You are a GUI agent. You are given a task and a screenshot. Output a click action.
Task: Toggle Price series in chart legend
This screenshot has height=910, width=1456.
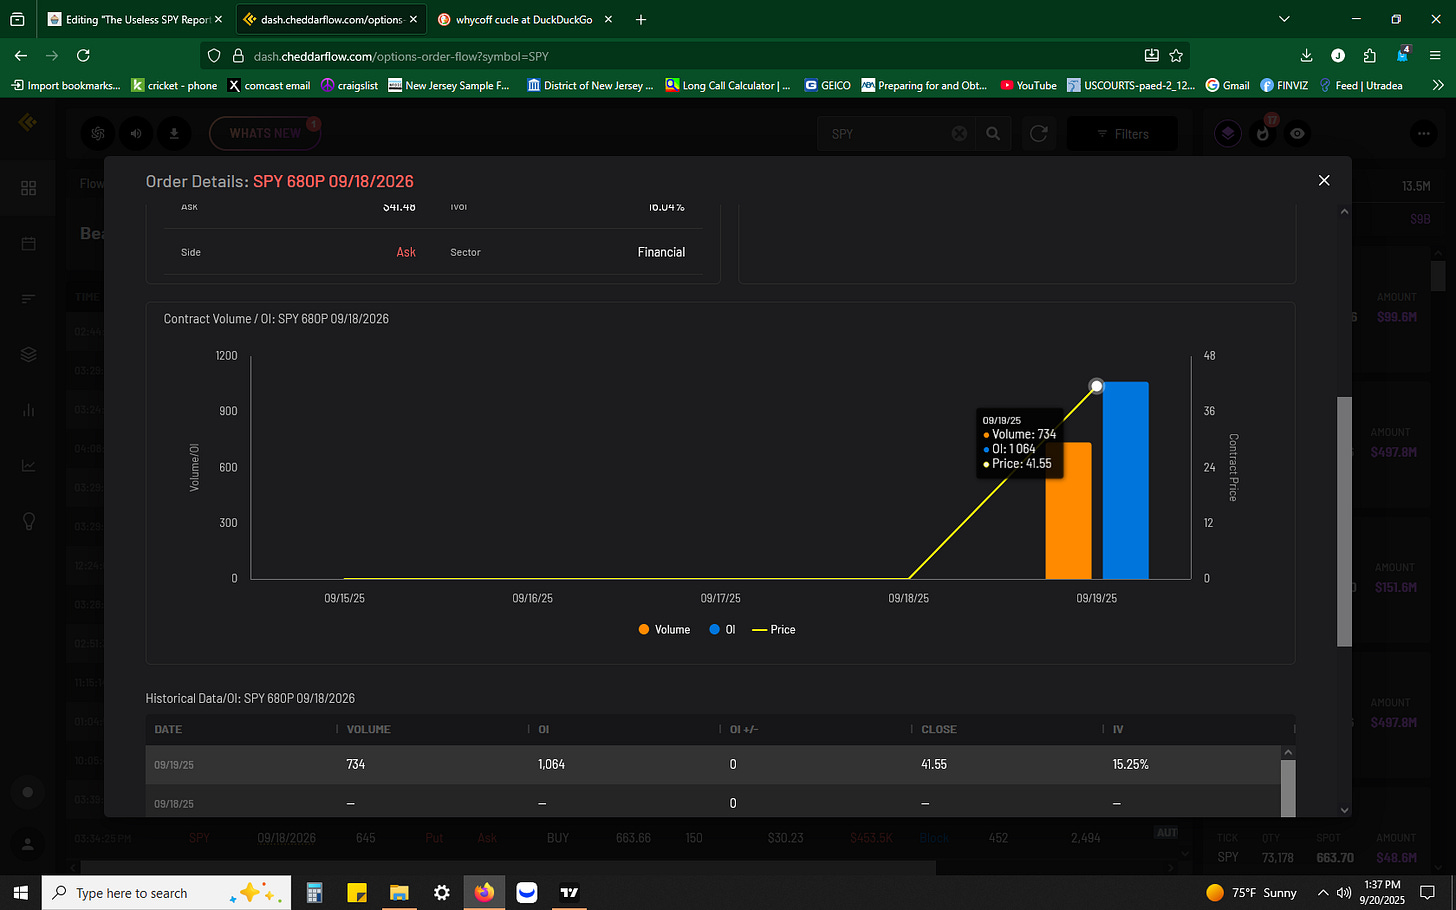click(x=774, y=629)
